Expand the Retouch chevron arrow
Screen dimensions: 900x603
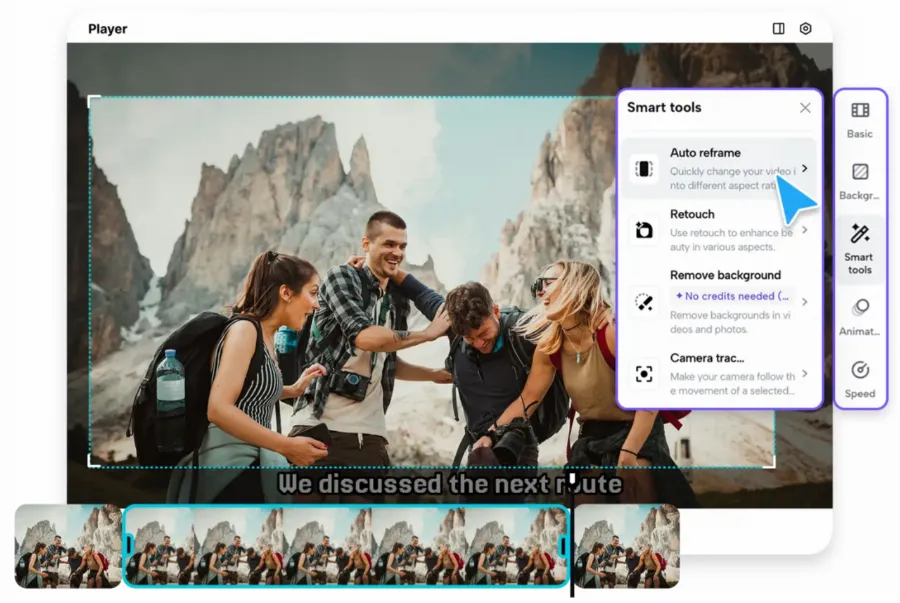[x=805, y=230]
